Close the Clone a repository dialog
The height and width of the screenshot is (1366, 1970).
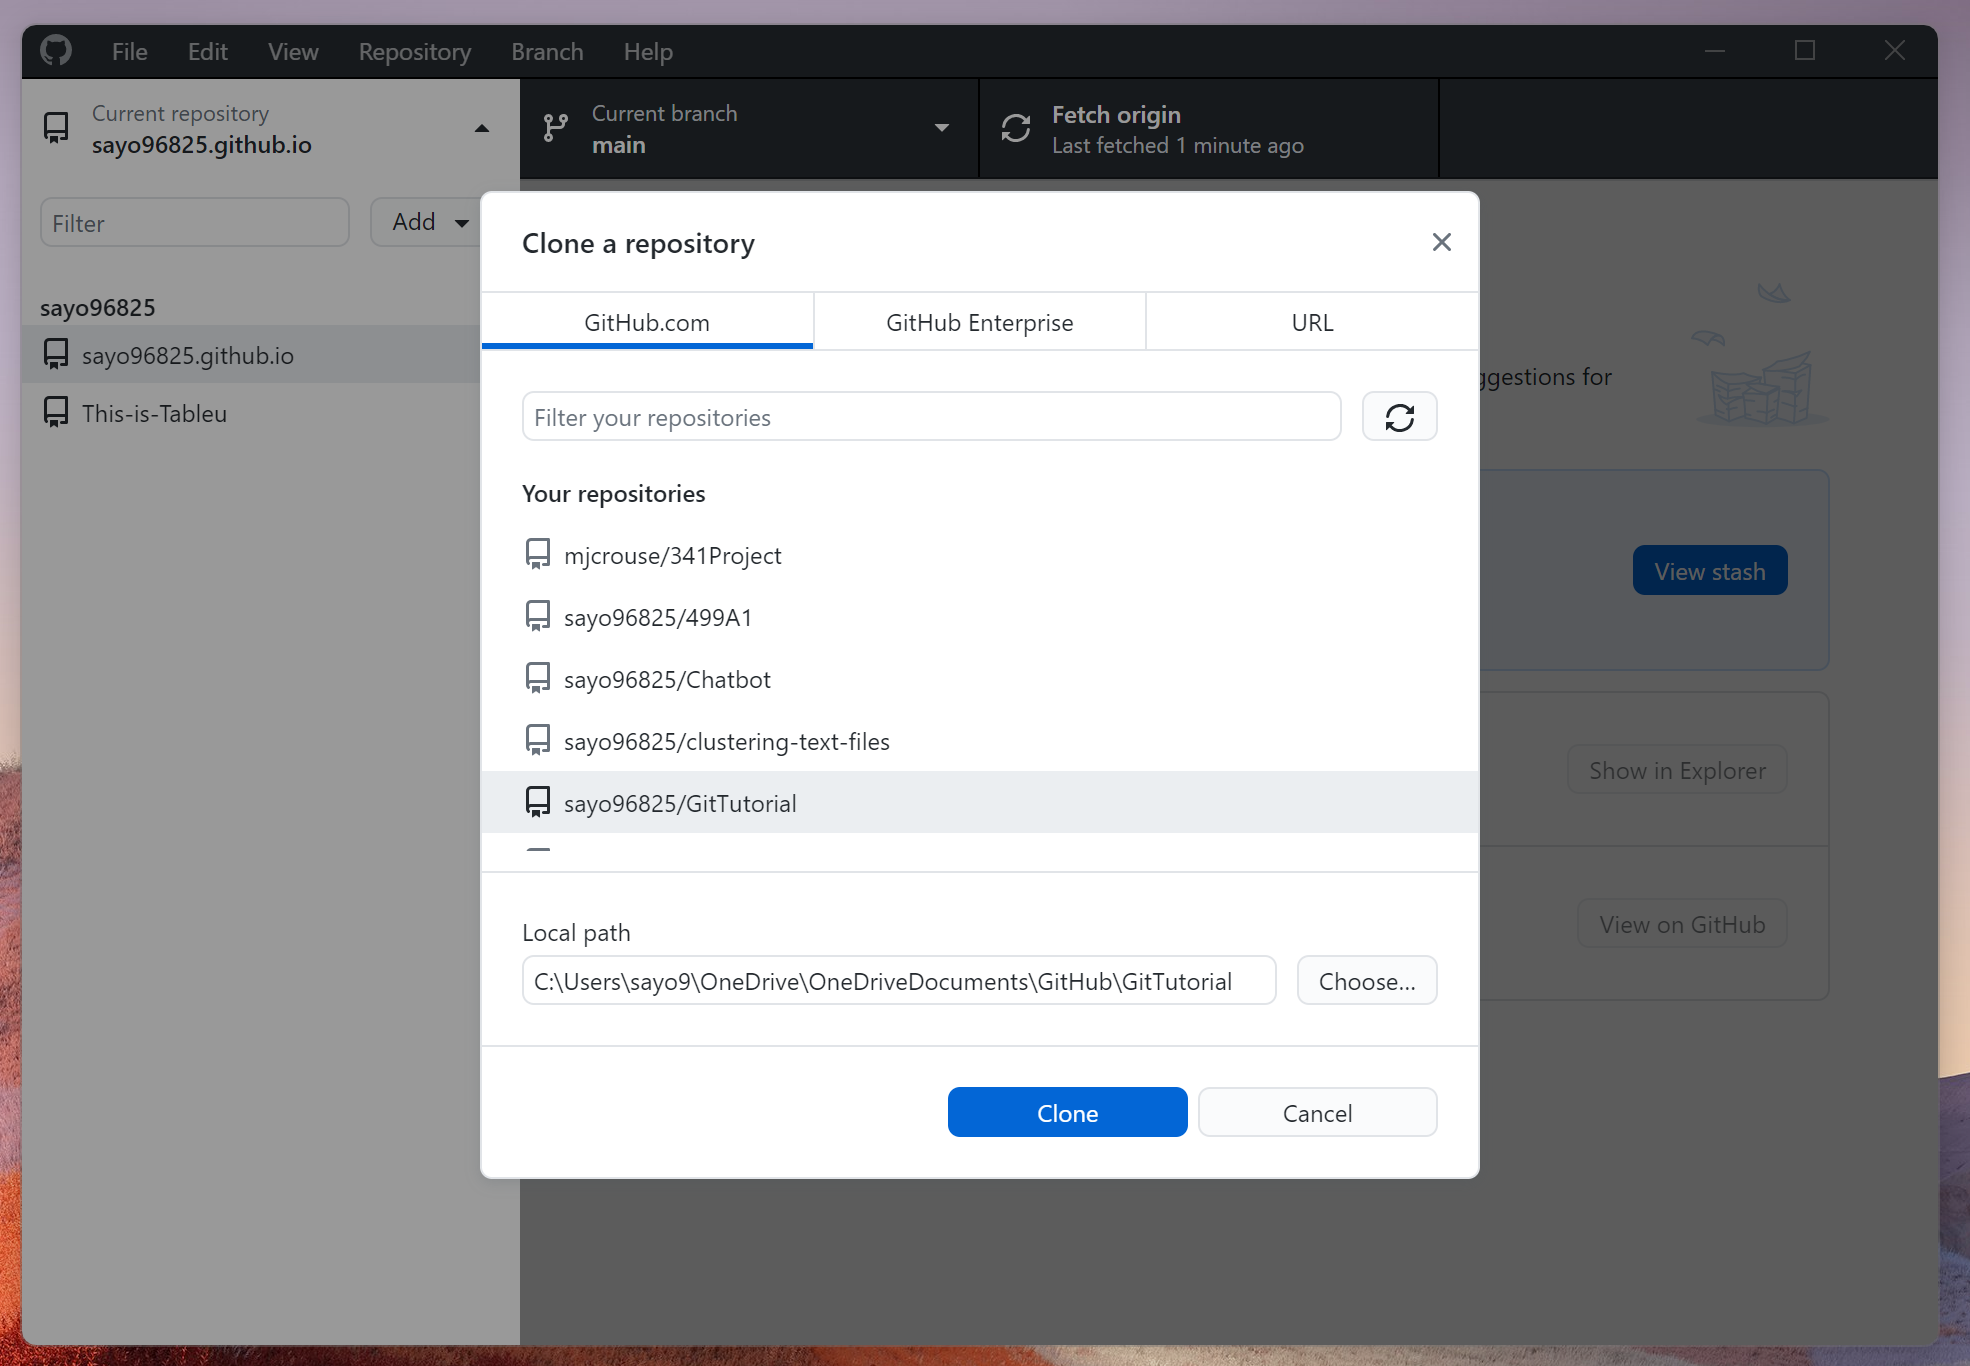[x=1441, y=242]
